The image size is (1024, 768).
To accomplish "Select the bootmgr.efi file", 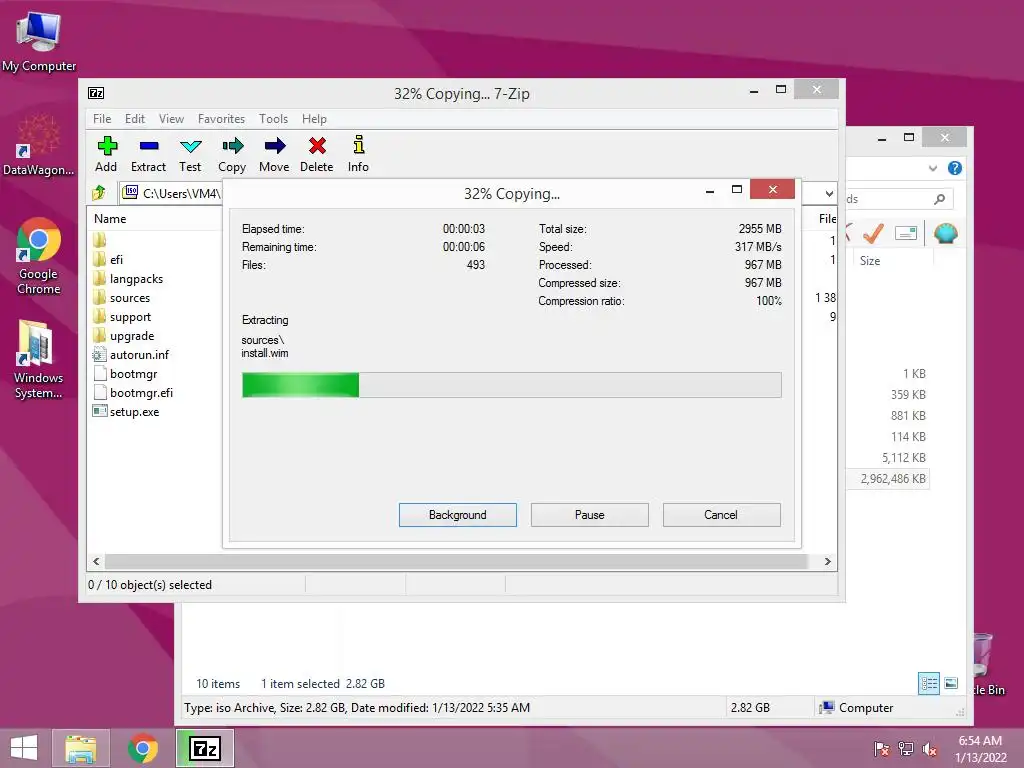I will point(141,392).
